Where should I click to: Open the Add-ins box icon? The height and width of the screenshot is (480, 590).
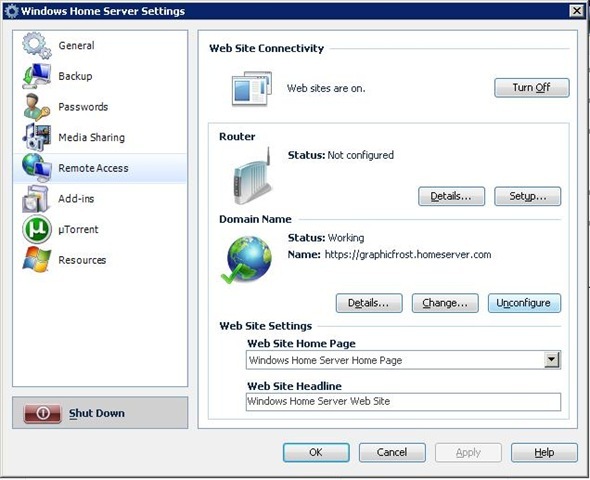click(36, 199)
